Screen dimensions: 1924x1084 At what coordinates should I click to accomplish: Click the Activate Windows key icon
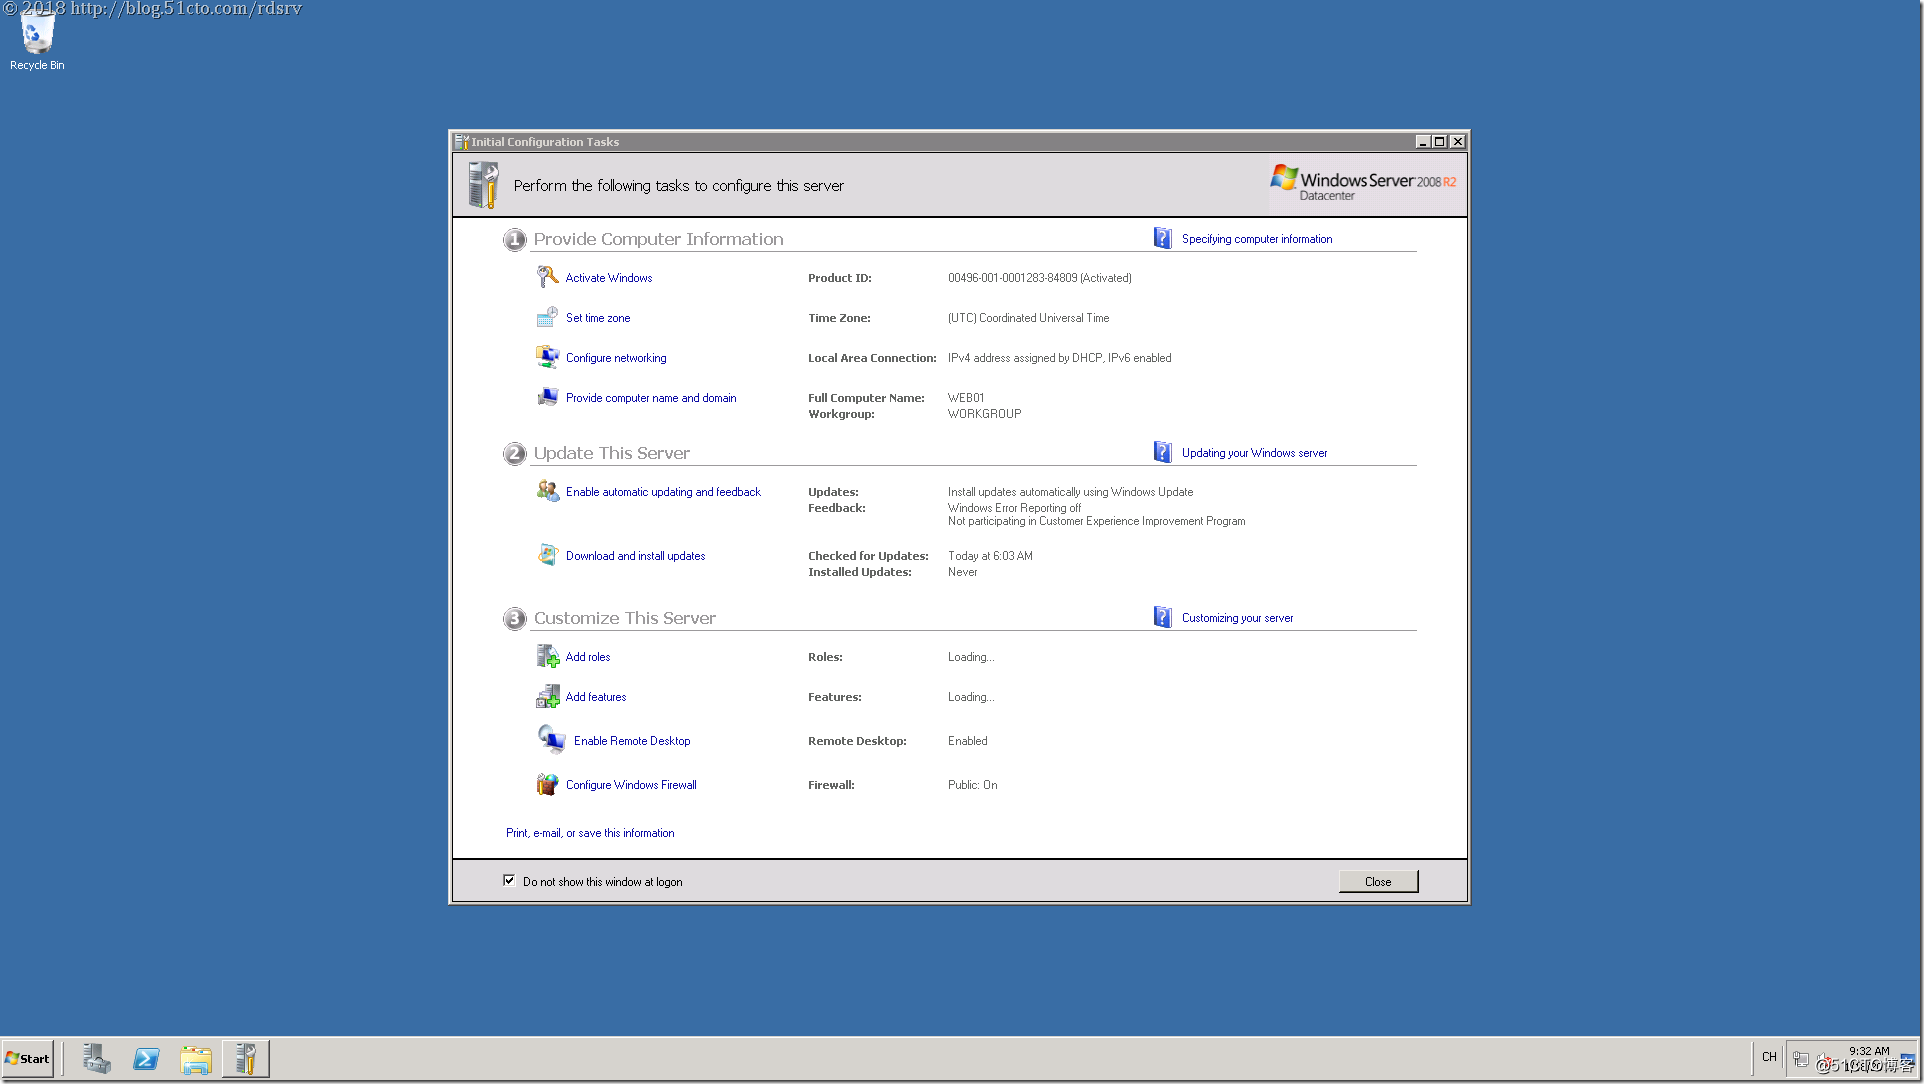[547, 277]
